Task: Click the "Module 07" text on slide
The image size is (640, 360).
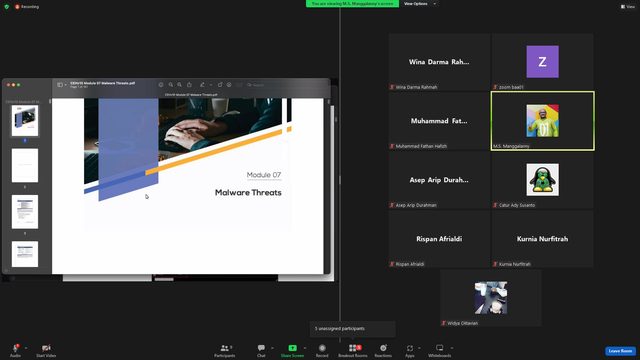Action: coord(264,175)
